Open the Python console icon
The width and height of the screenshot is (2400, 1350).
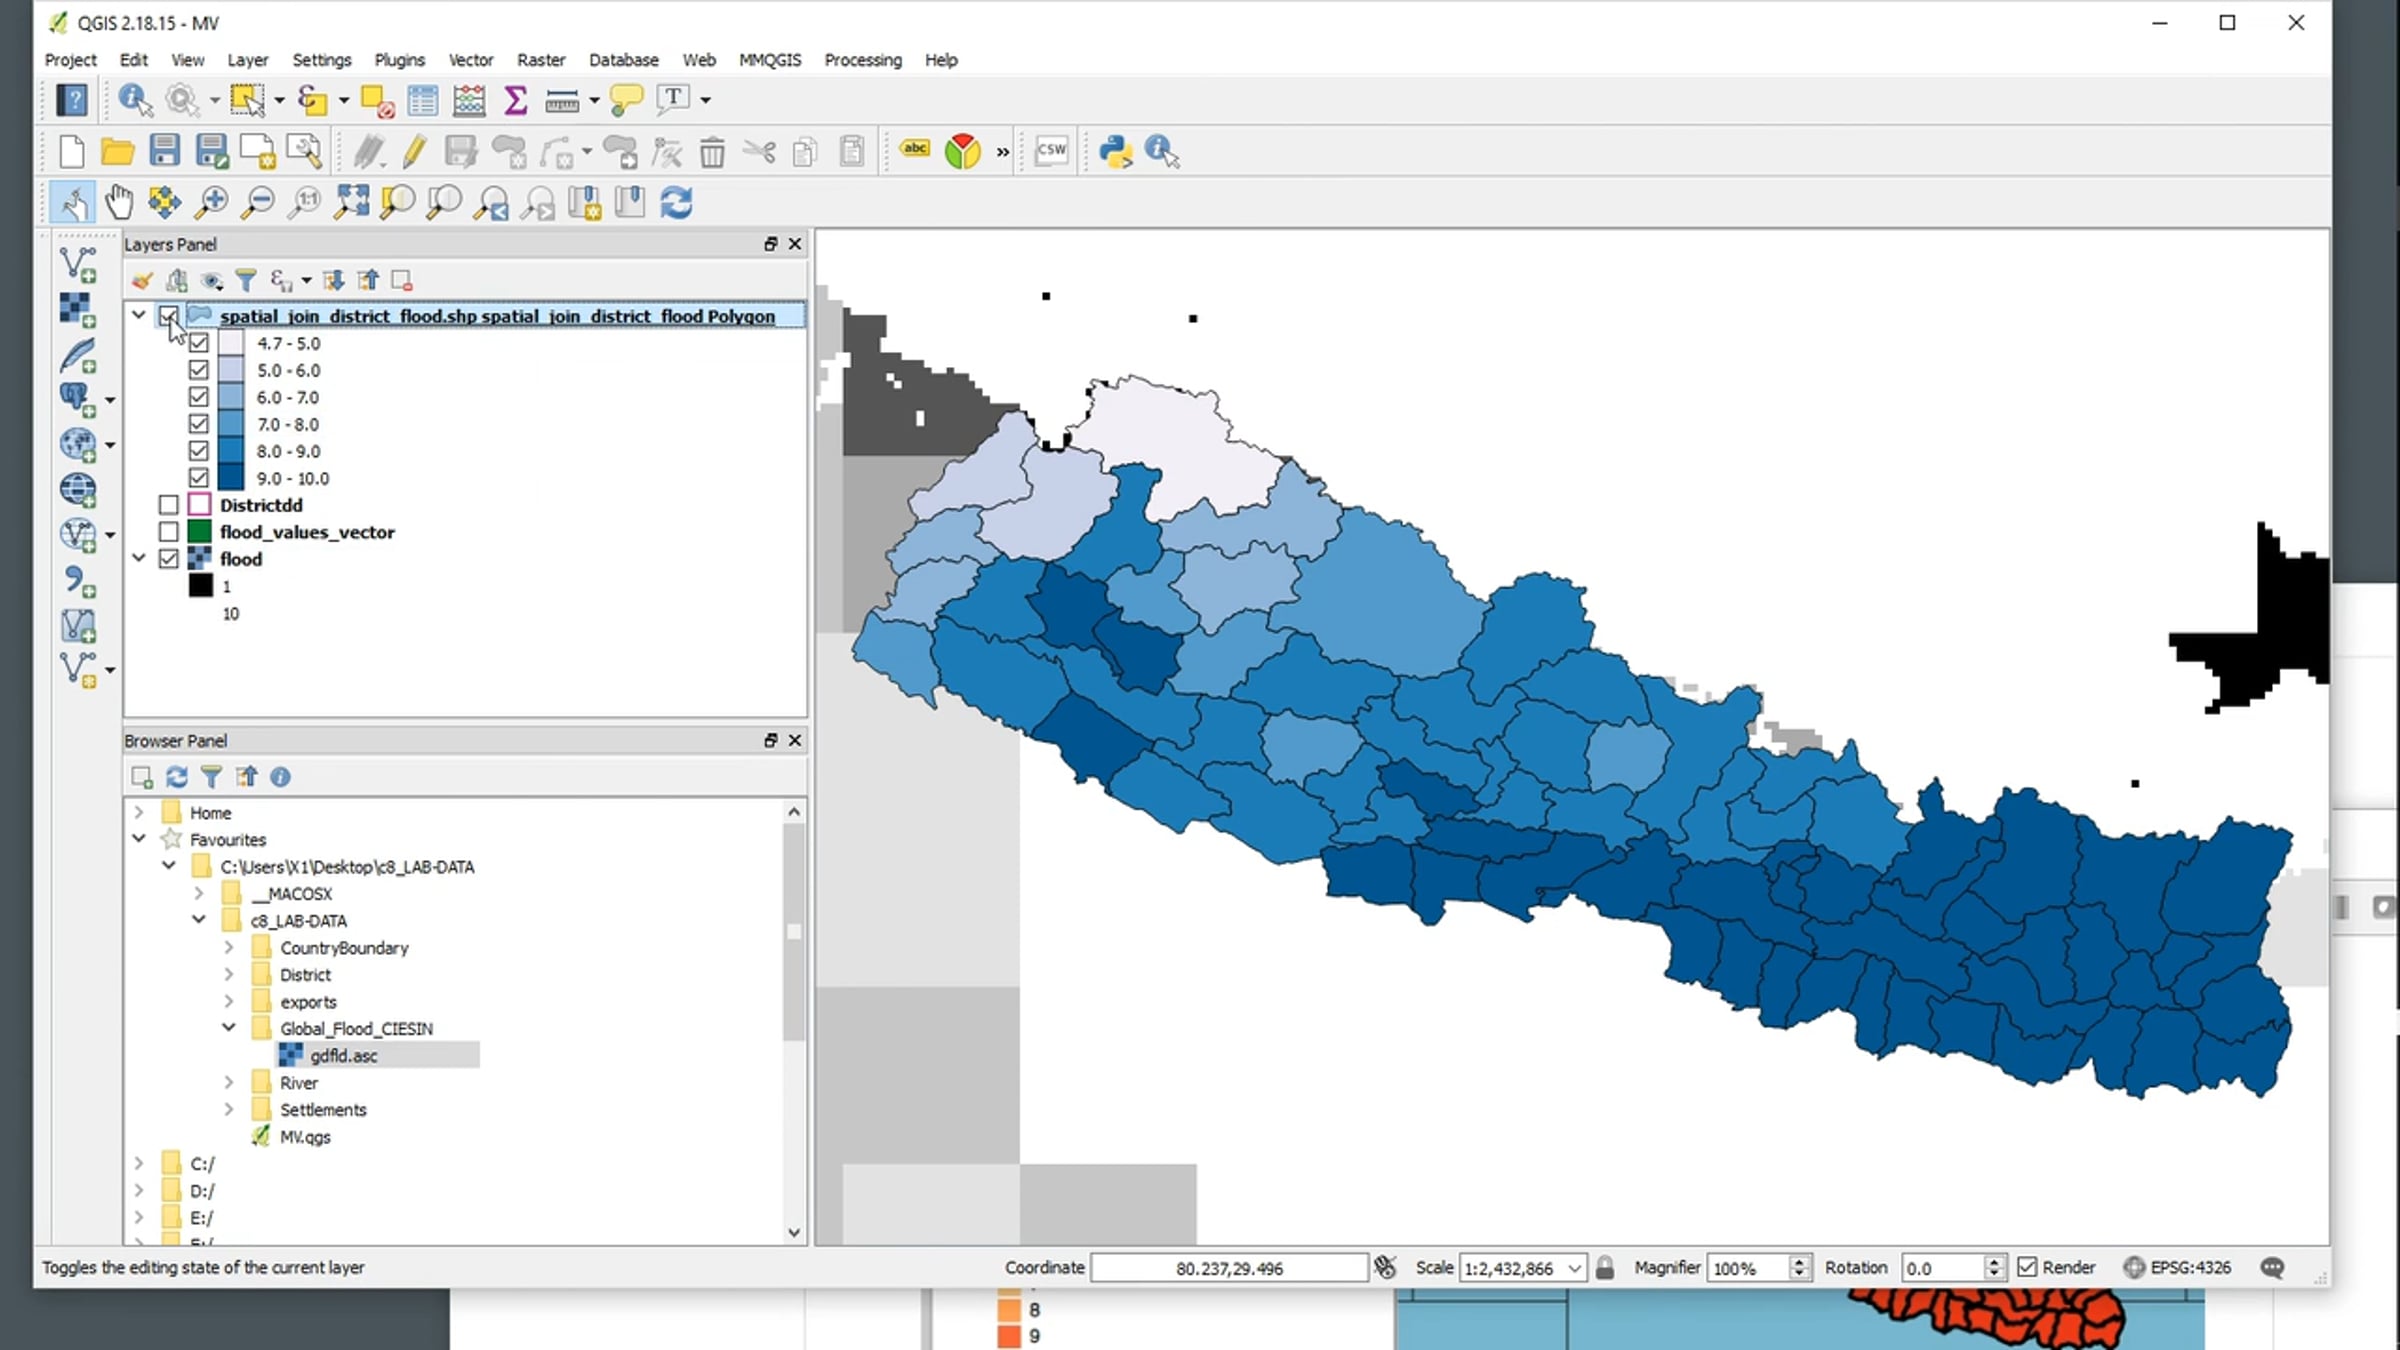click(1115, 151)
